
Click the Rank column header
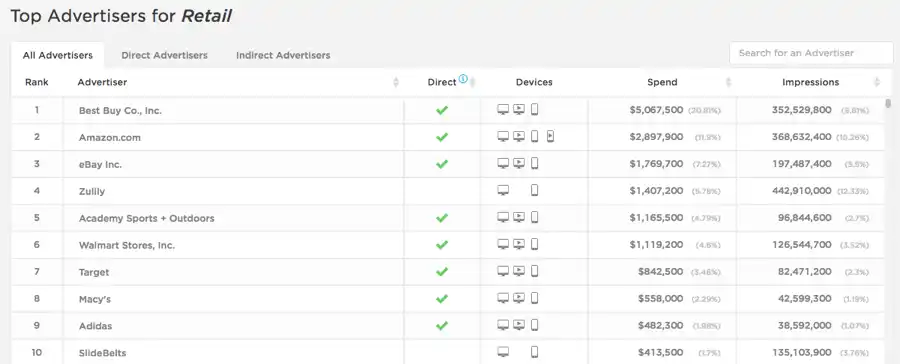coord(37,82)
